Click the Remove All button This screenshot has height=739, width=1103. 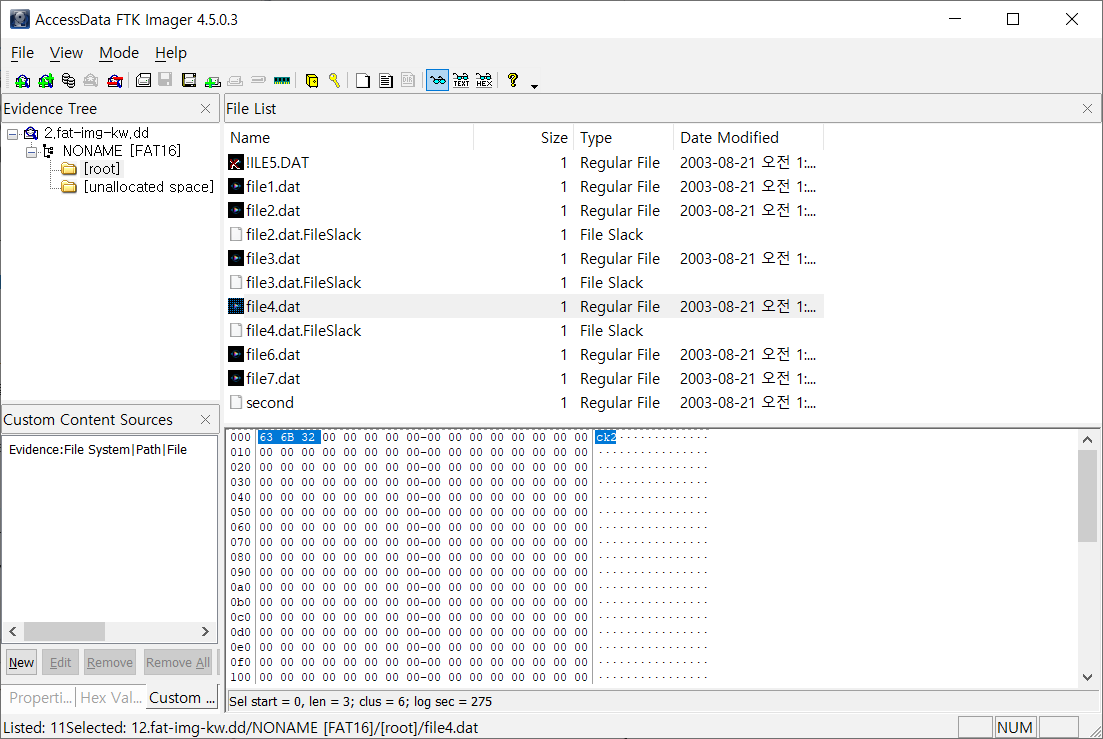click(x=178, y=662)
